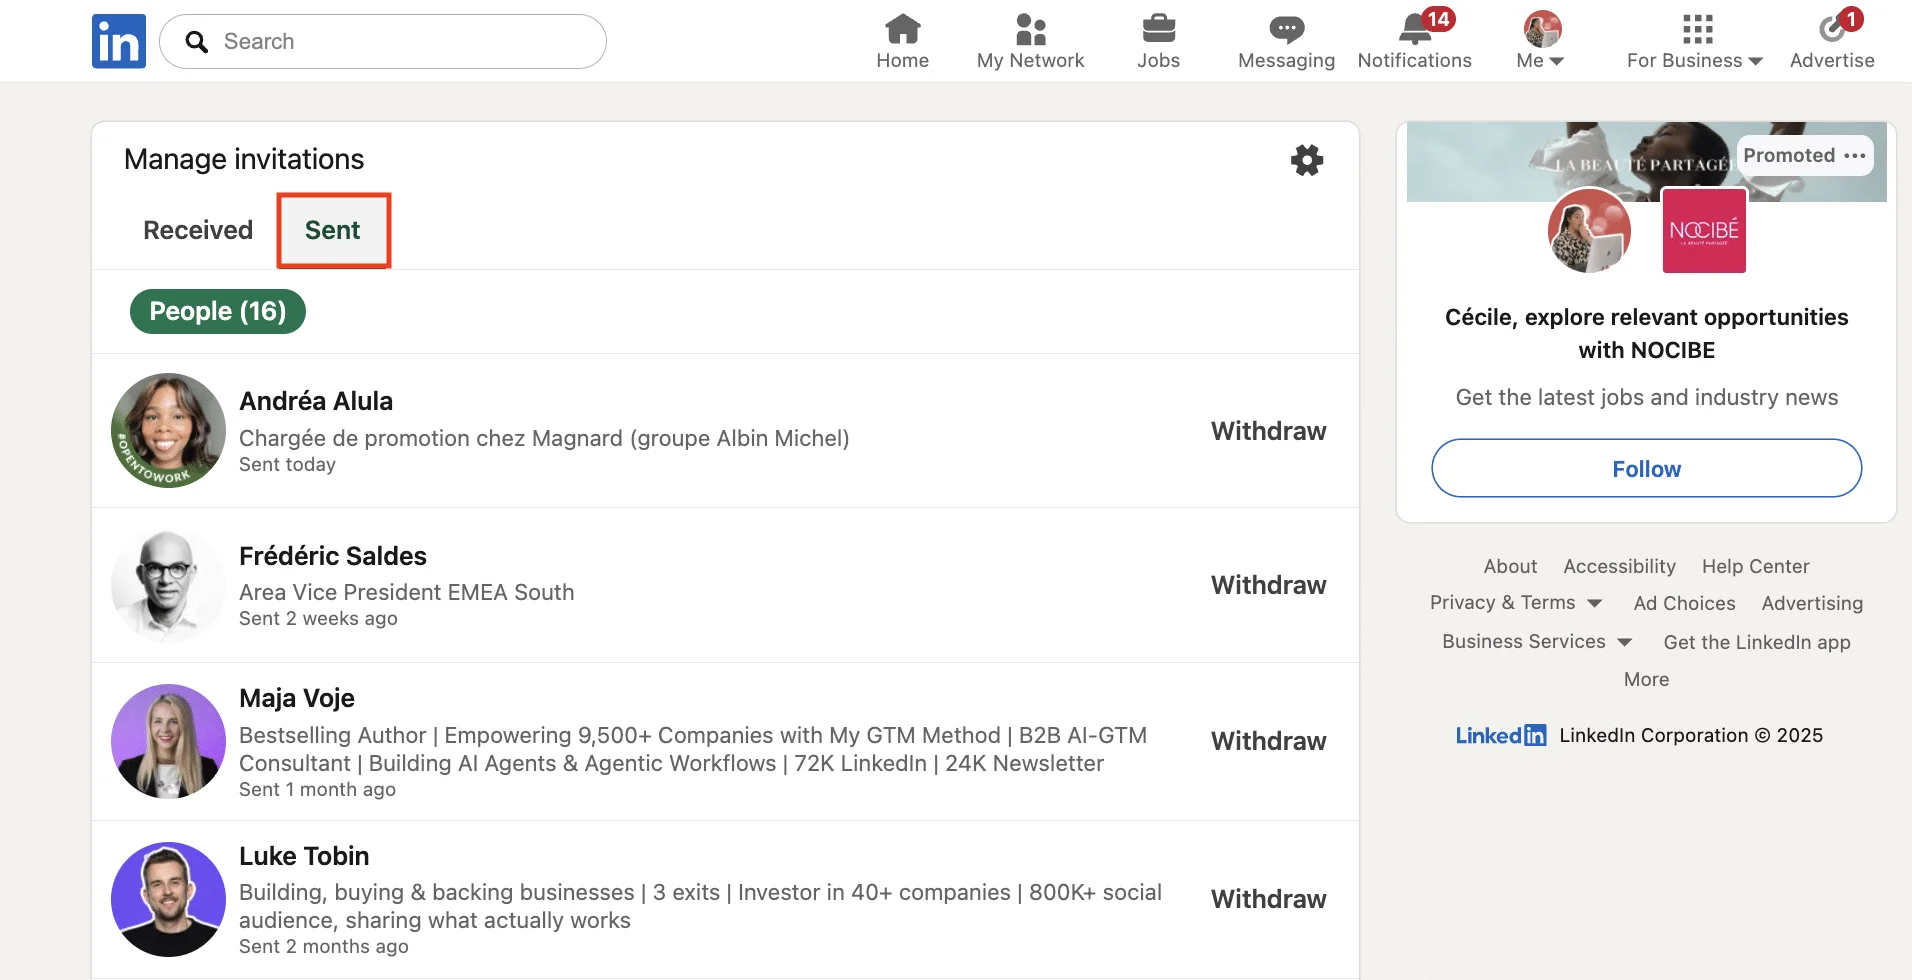Click 'Area Vice President EMEA South' text
The image size is (1912, 980).
point(406,592)
